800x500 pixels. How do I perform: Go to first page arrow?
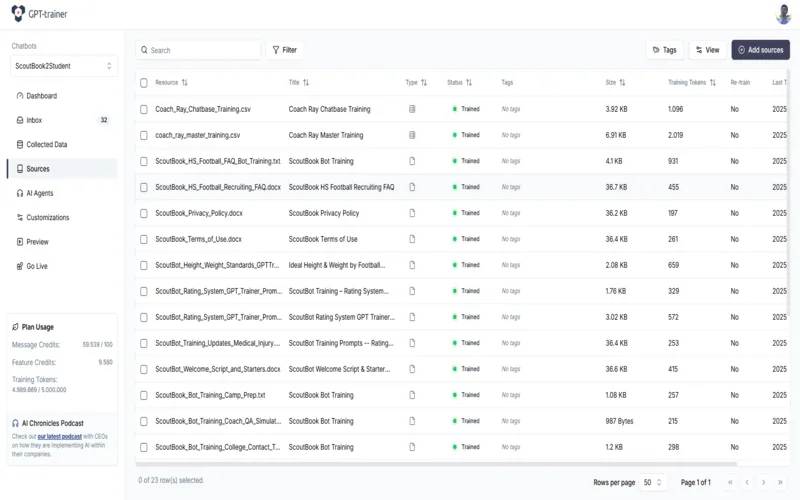point(730,482)
